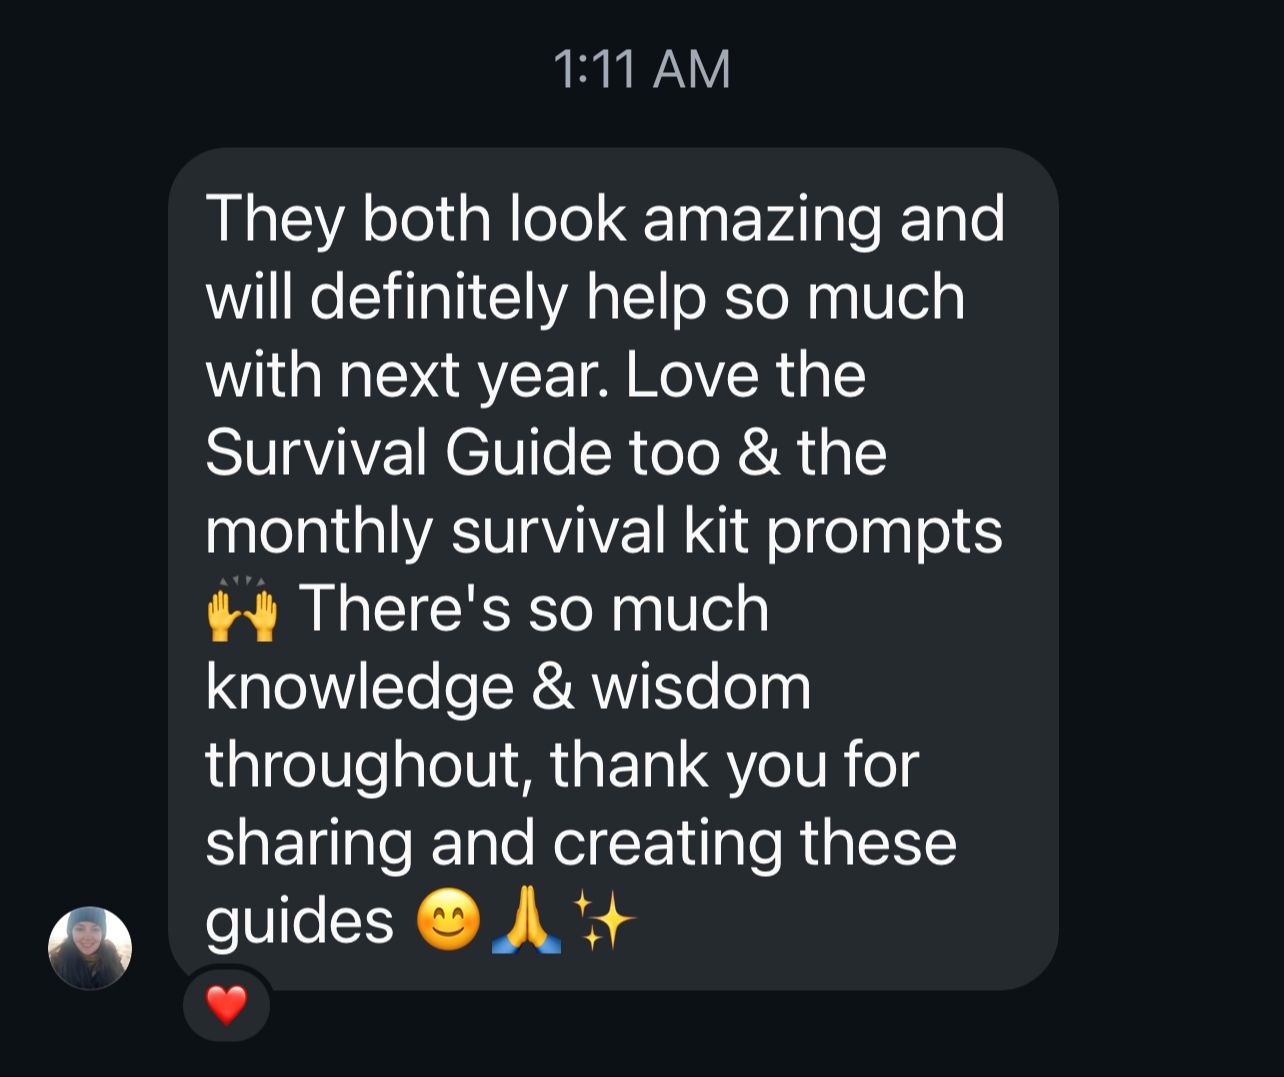Click the words "Survival Guide" in the message
1284x1077 pixels.
click(408, 452)
